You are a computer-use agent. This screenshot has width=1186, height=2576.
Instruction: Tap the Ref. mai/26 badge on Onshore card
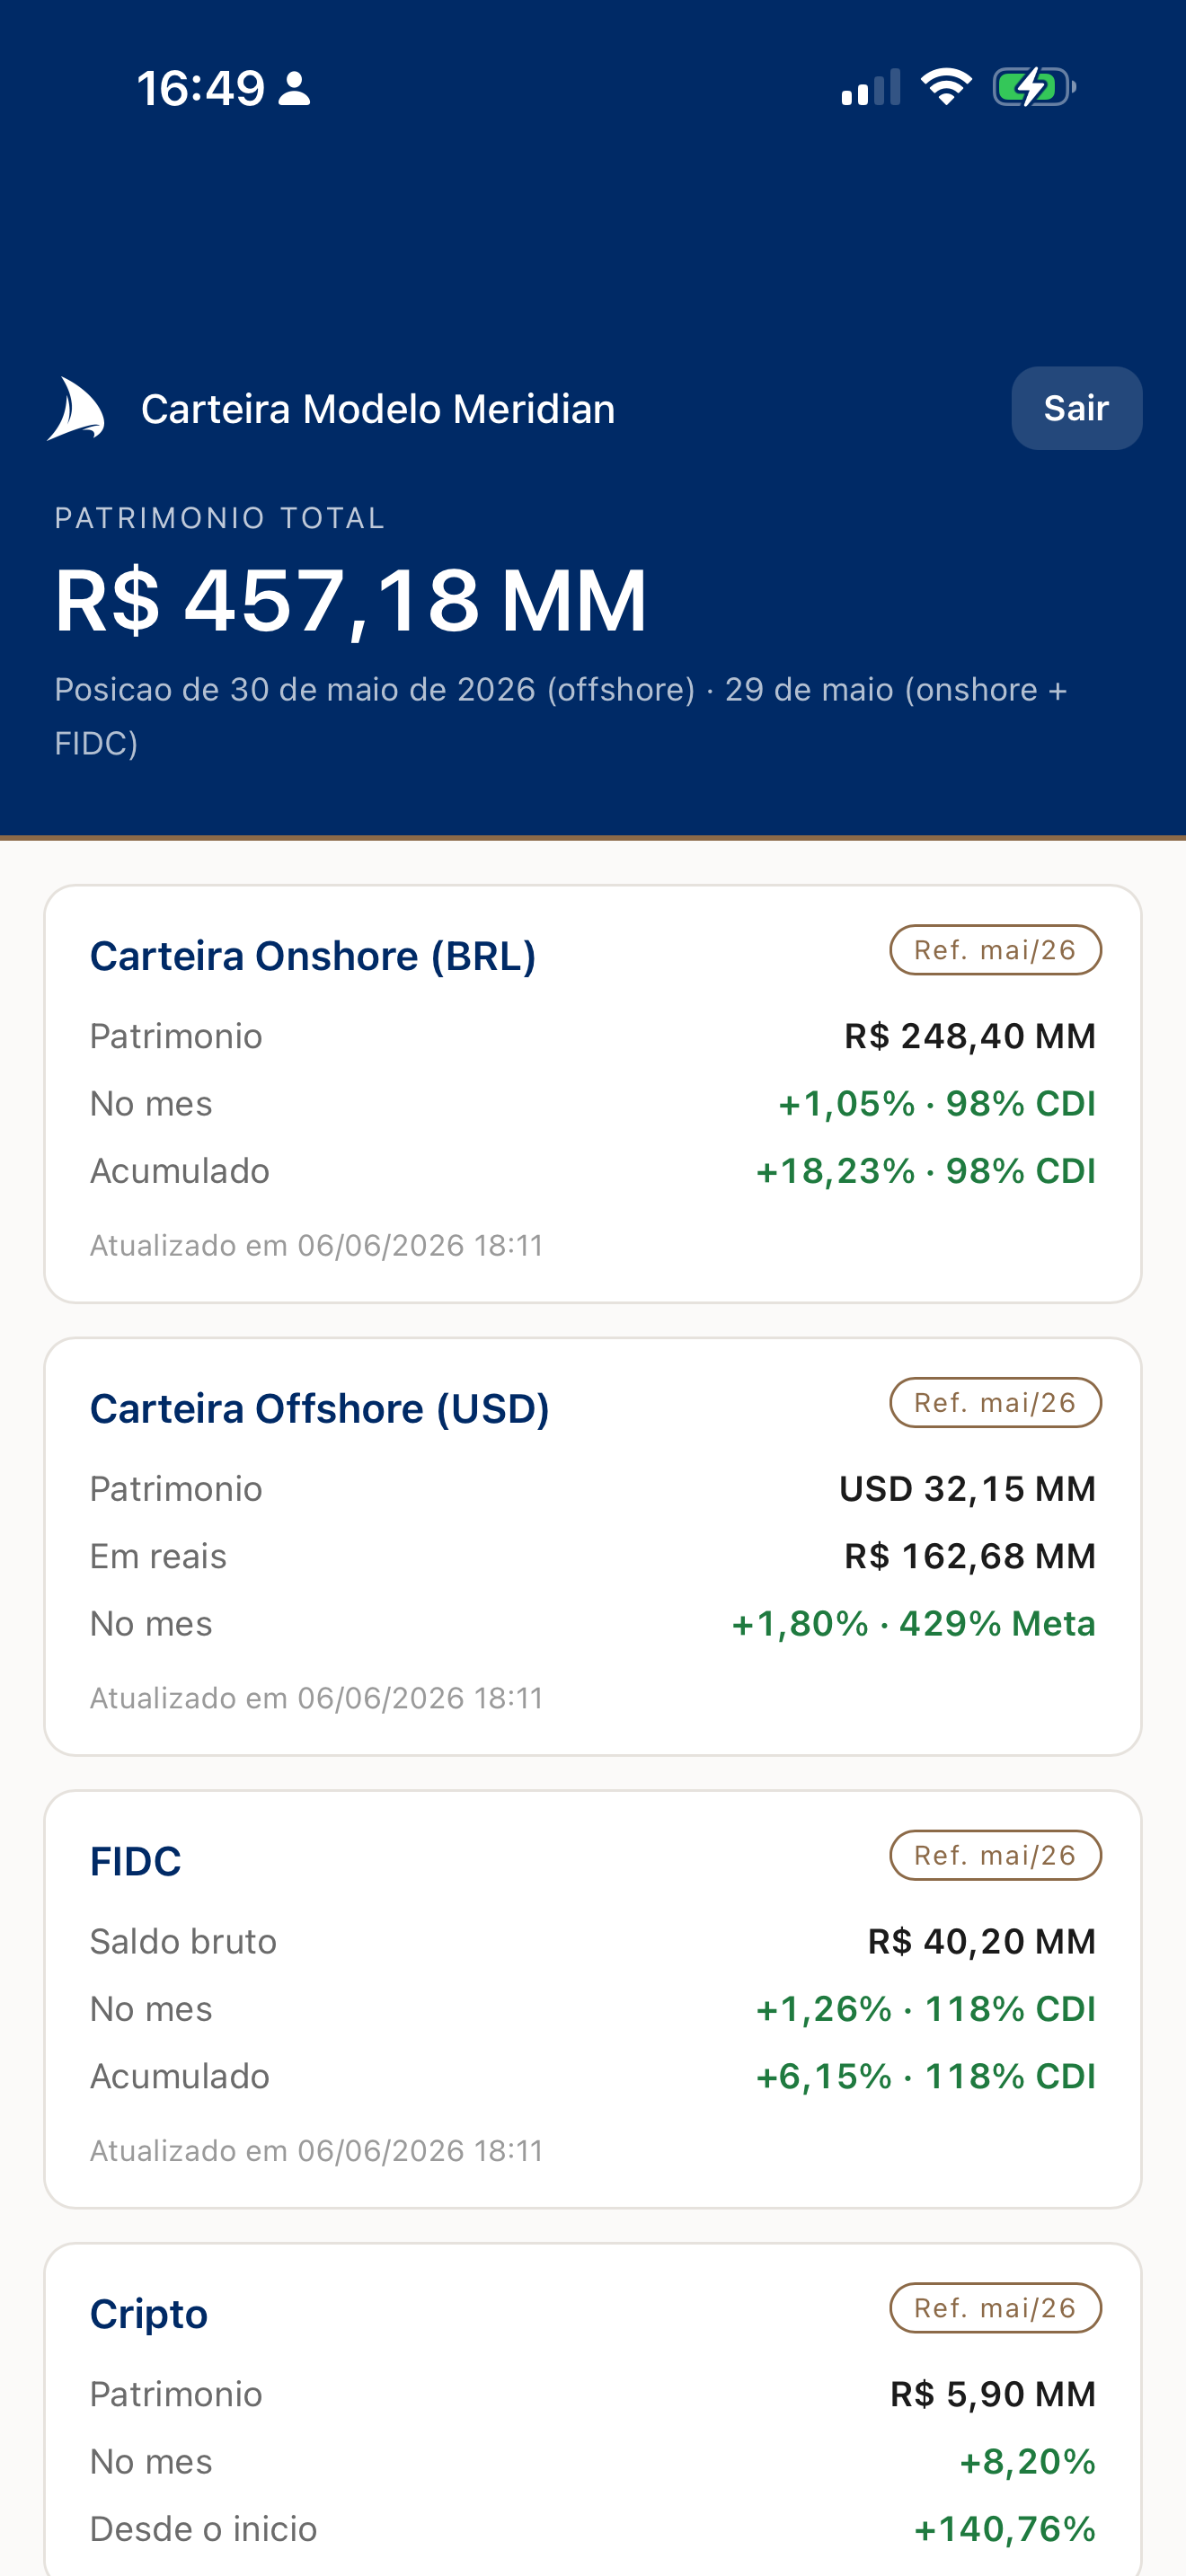point(995,950)
